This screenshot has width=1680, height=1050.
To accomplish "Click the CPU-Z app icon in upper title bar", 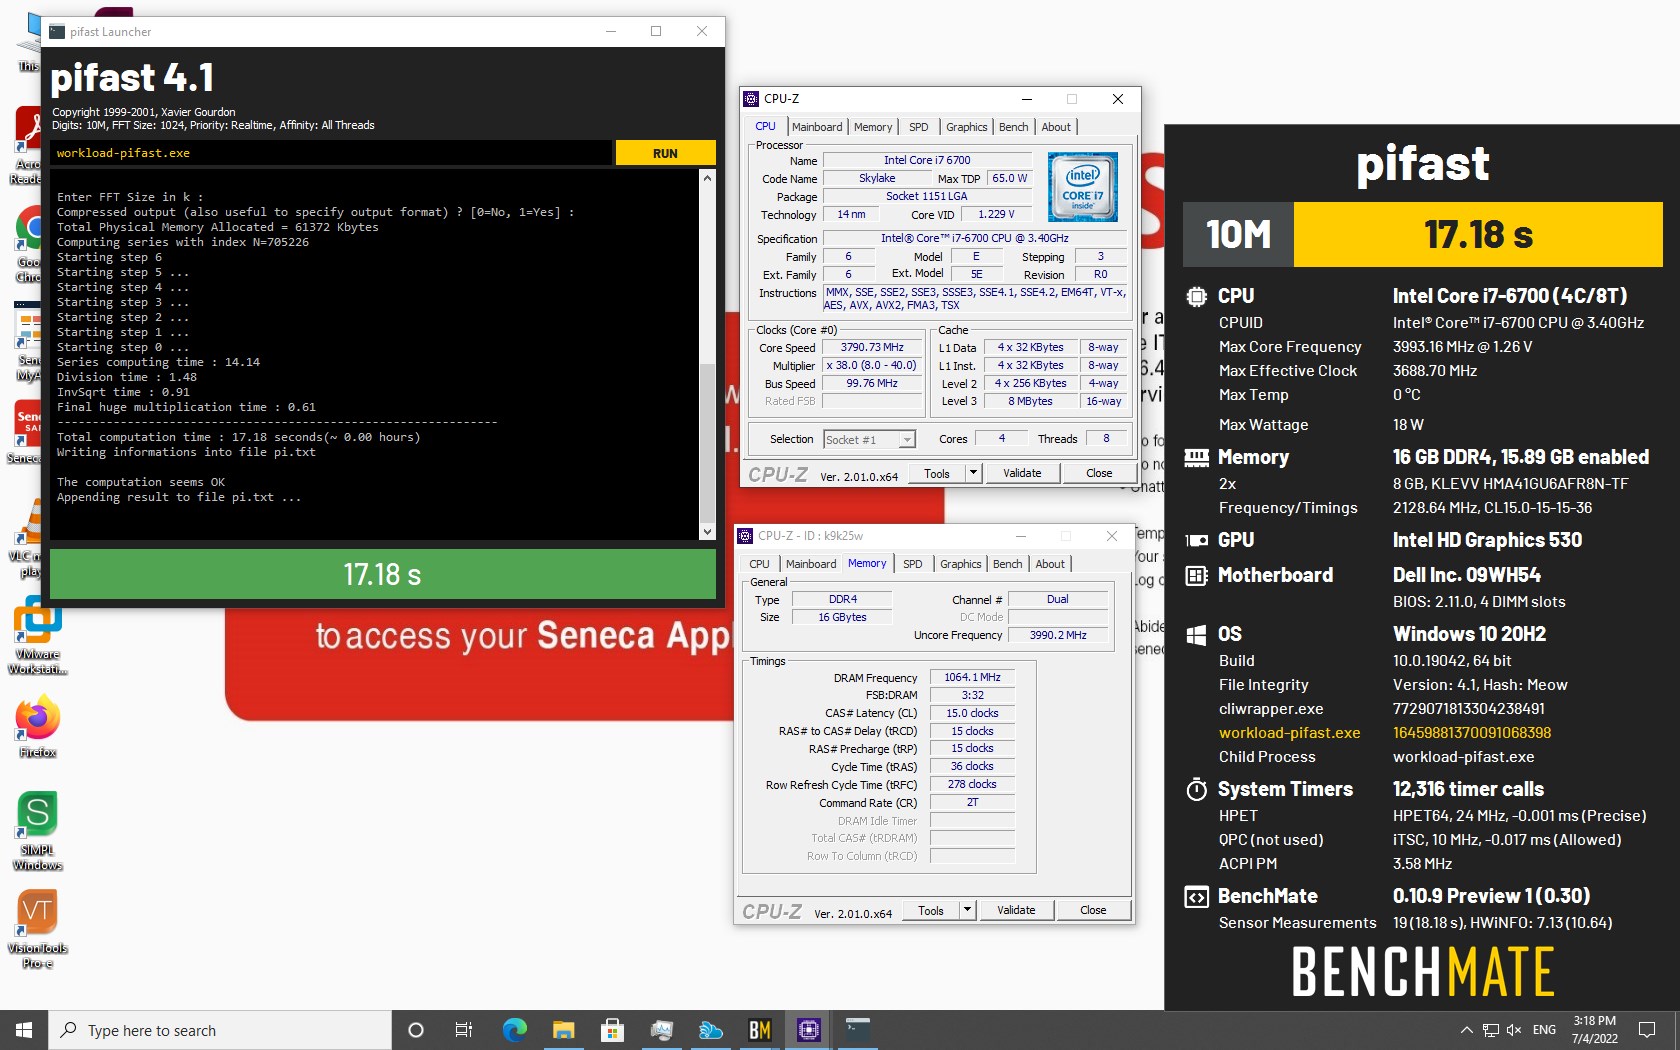I will 751,99.
